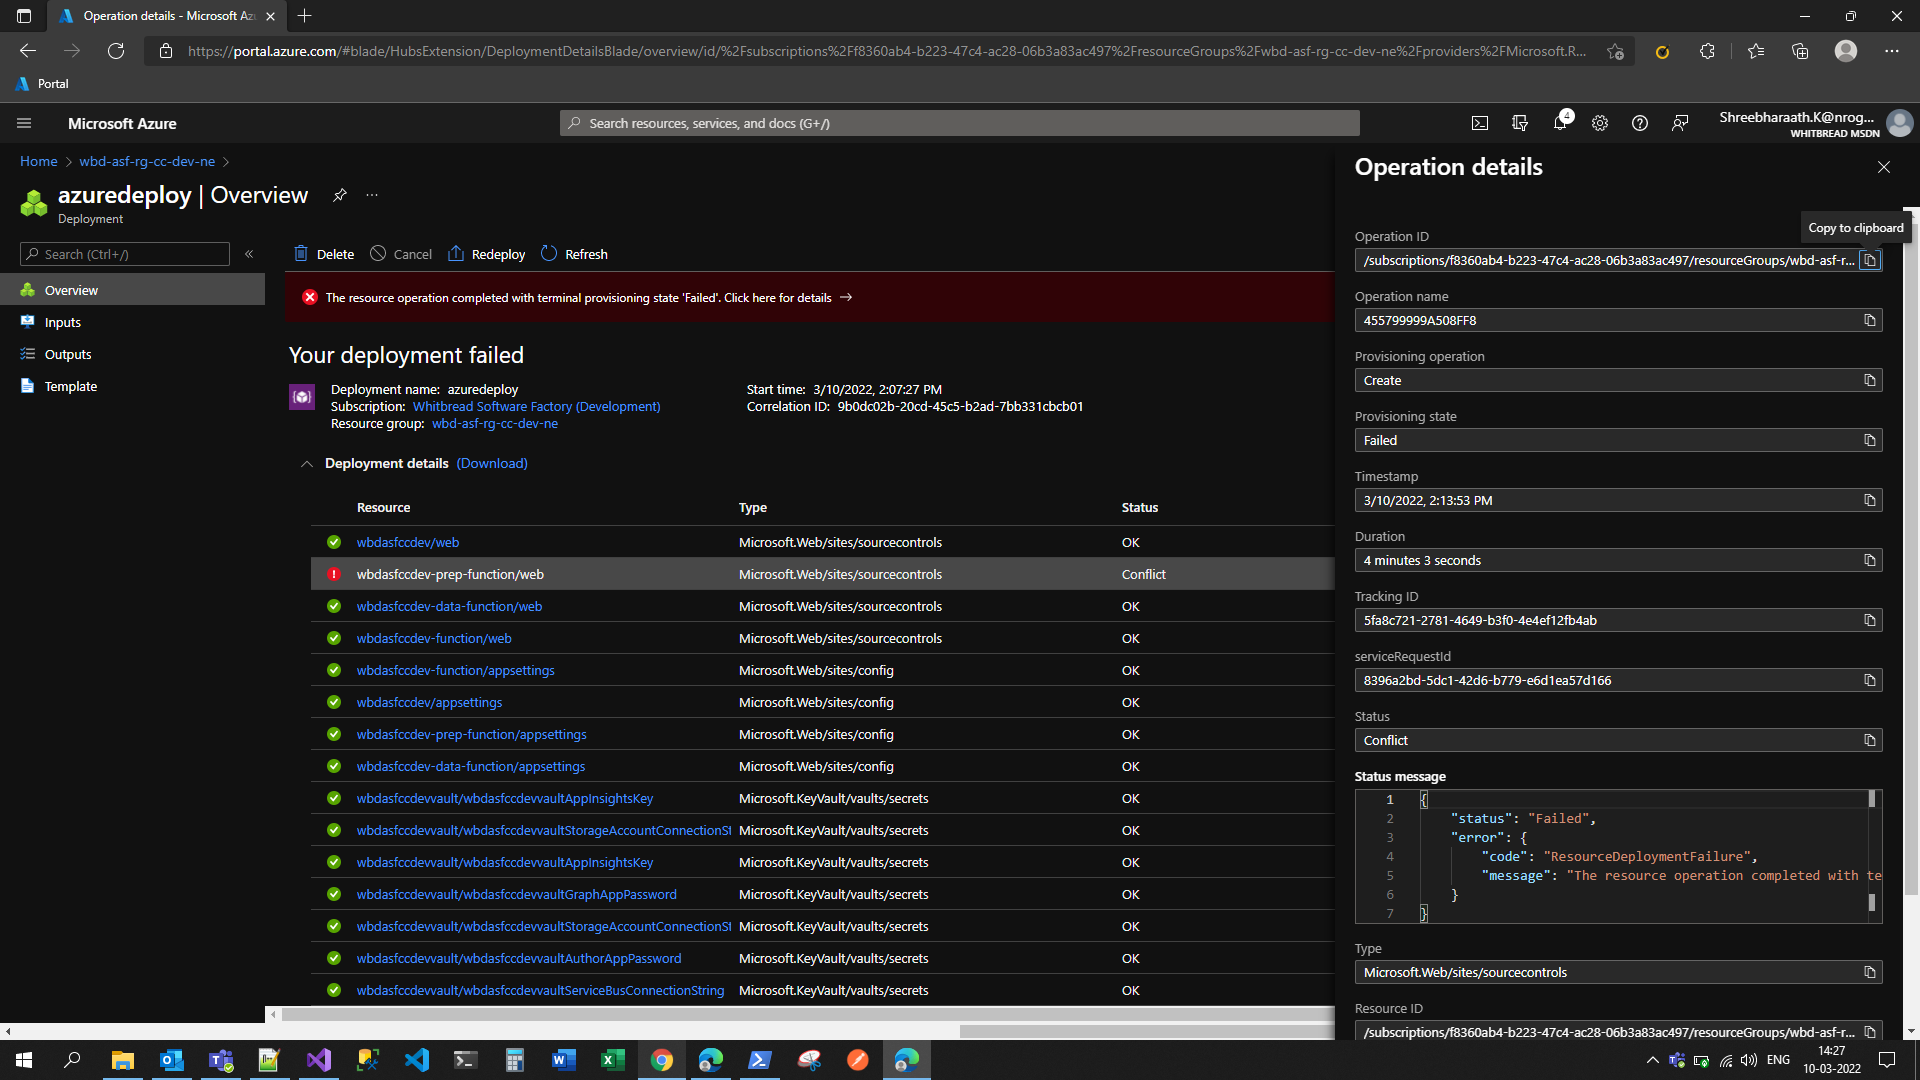Open the Help pane question mark icon

click(x=1640, y=123)
